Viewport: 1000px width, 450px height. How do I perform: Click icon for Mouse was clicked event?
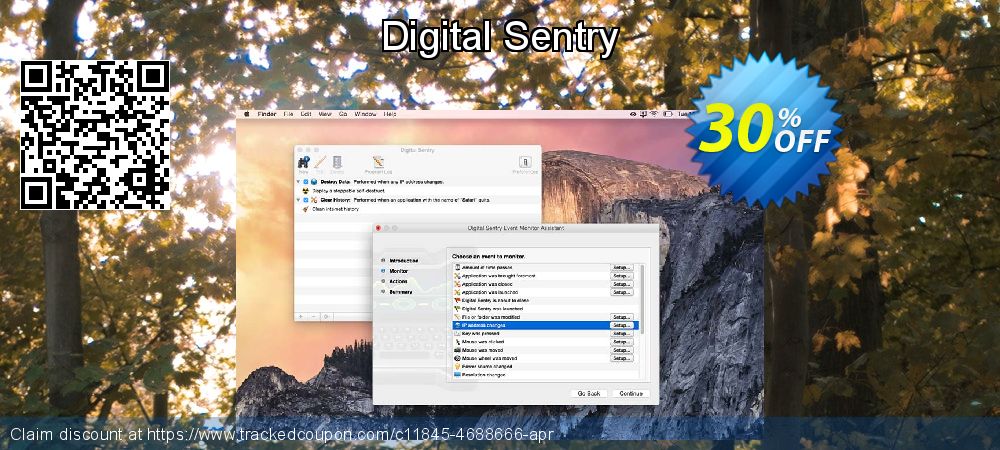(457, 342)
